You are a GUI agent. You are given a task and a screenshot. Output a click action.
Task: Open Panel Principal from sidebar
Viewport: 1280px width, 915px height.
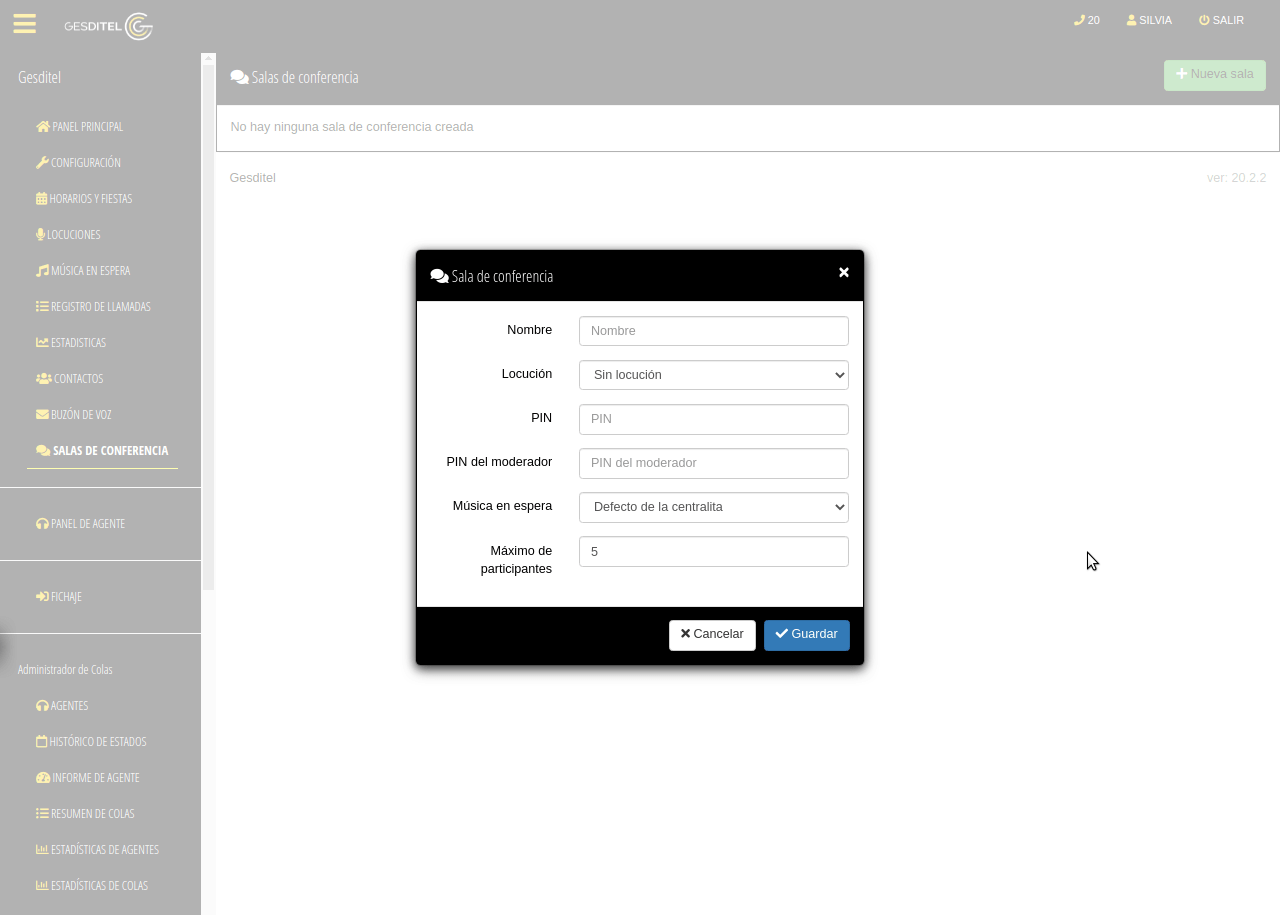point(80,127)
